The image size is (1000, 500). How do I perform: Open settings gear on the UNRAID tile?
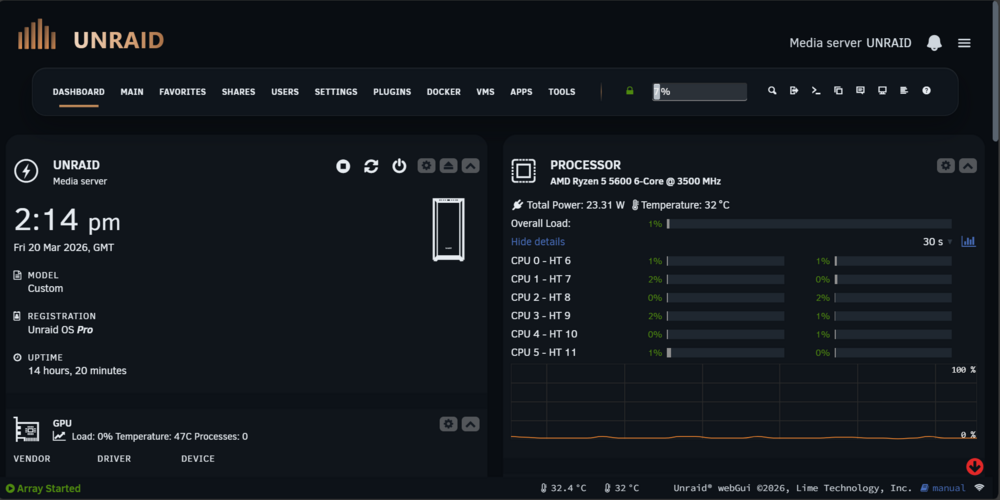pyautogui.click(x=427, y=166)
